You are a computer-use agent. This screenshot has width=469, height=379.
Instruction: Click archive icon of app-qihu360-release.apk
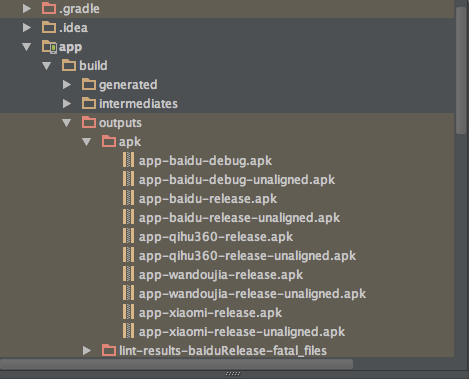(128, 236)
